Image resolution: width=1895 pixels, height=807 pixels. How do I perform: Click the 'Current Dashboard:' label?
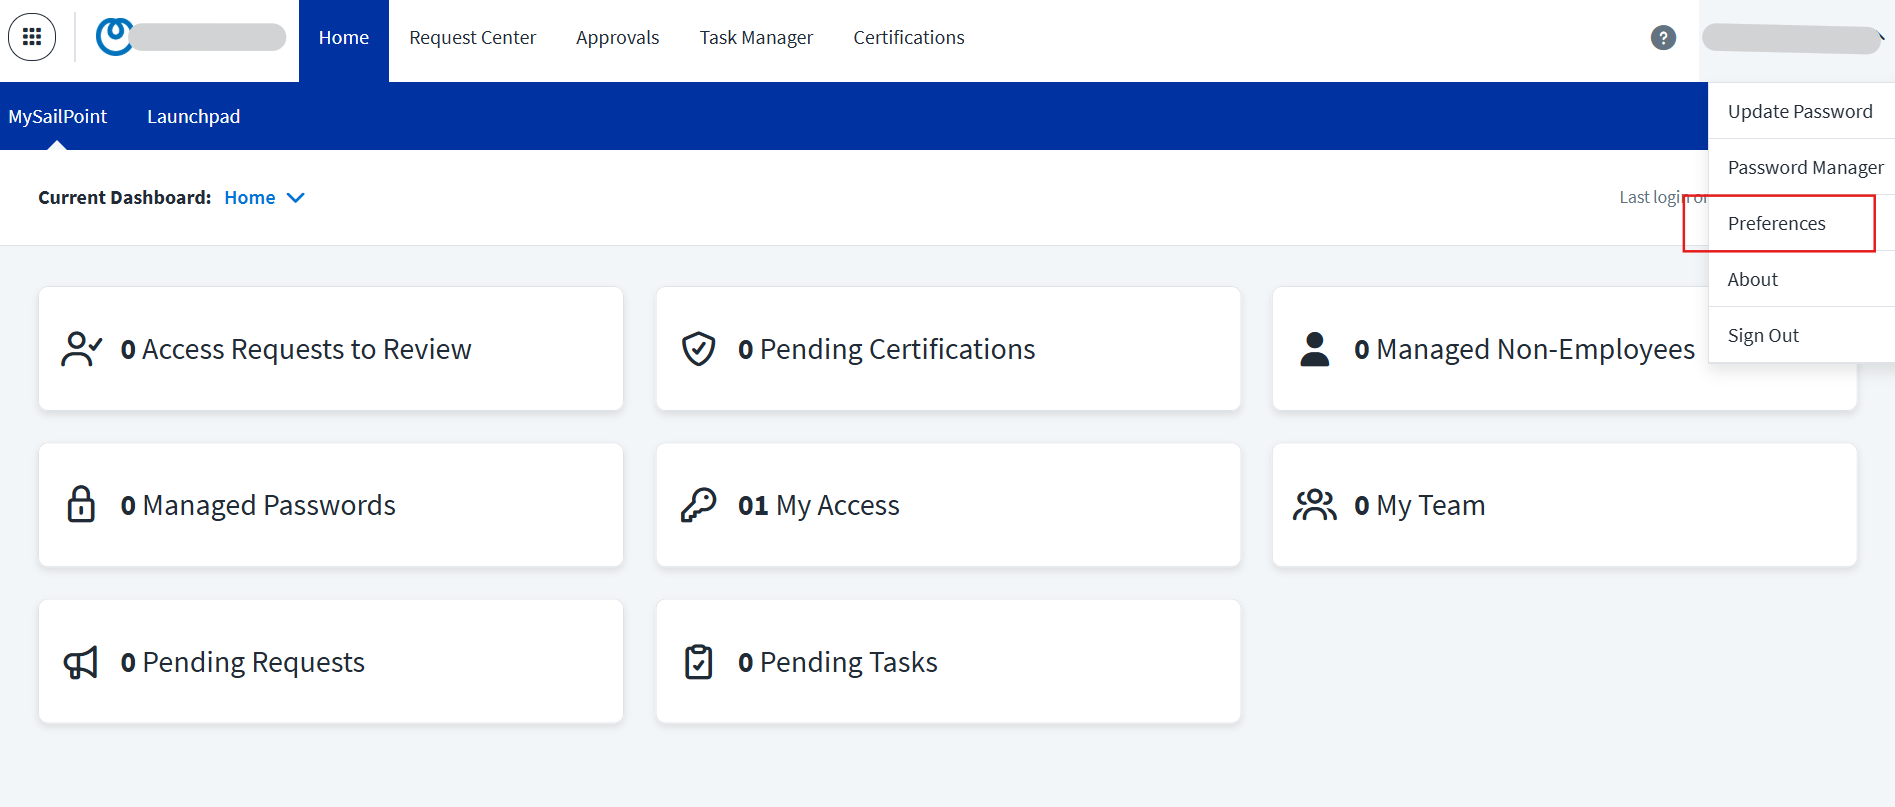(125, 198)
